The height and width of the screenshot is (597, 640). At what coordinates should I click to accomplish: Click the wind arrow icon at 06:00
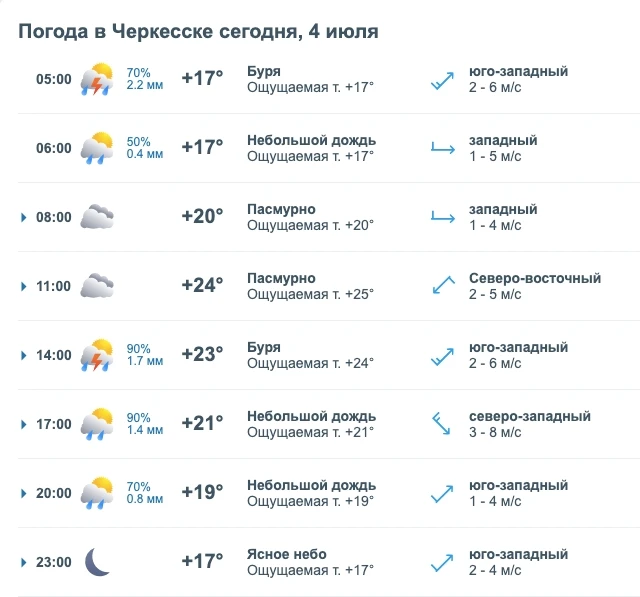pos(443,148)
